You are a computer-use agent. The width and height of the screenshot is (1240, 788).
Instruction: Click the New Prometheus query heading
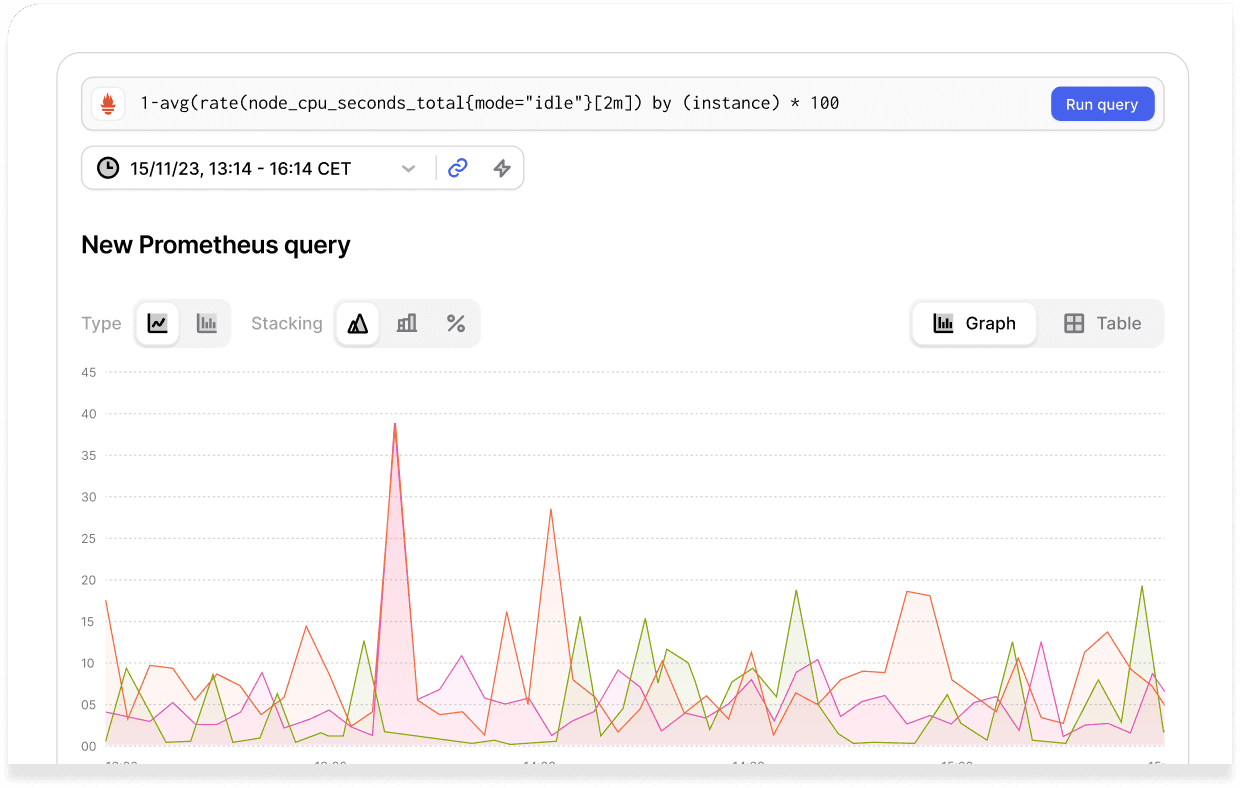coord(216,244)
